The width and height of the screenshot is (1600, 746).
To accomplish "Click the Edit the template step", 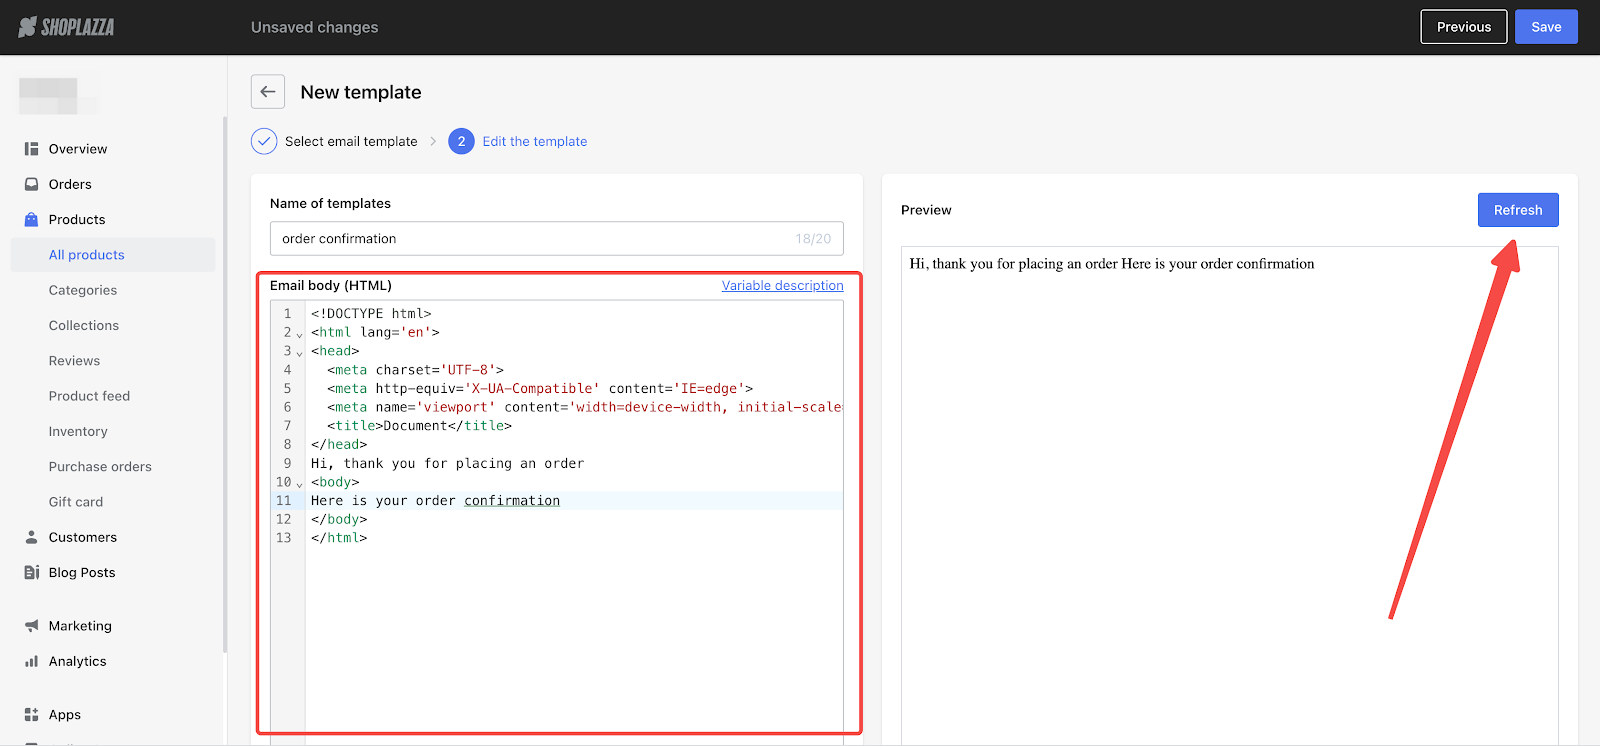I will tap(535, 141).
